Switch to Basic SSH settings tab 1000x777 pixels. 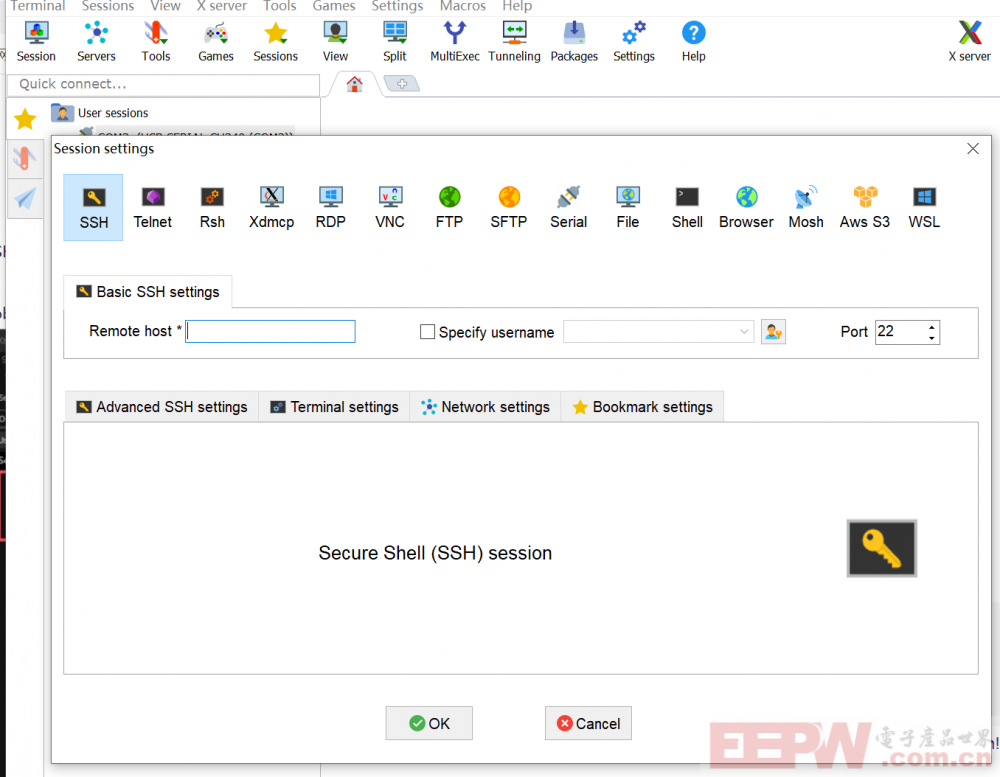point(148,292)
